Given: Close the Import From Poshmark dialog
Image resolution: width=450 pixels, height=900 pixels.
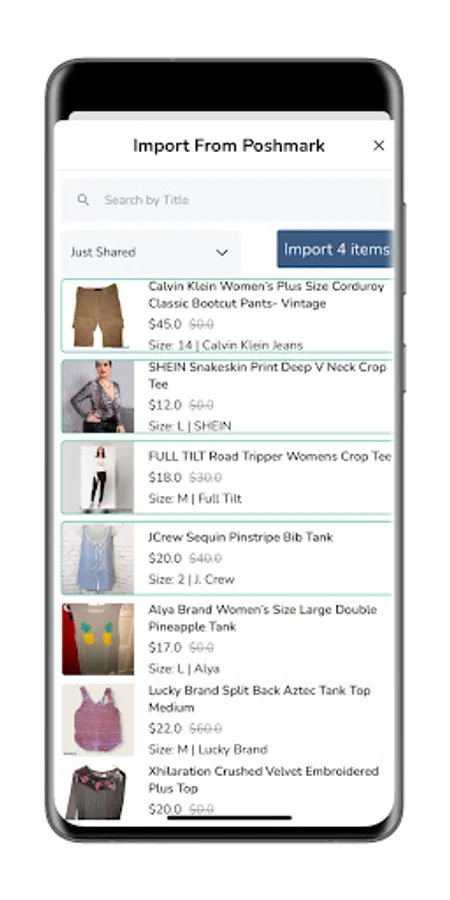Looking at the screenshot, I should pyautogui.click(x=378, y=146).
